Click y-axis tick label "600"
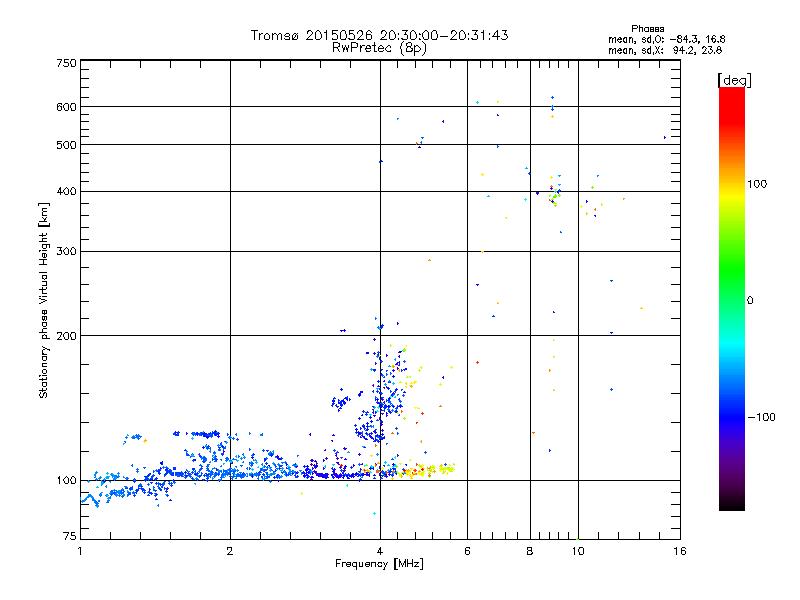 (x=66, y=107)
